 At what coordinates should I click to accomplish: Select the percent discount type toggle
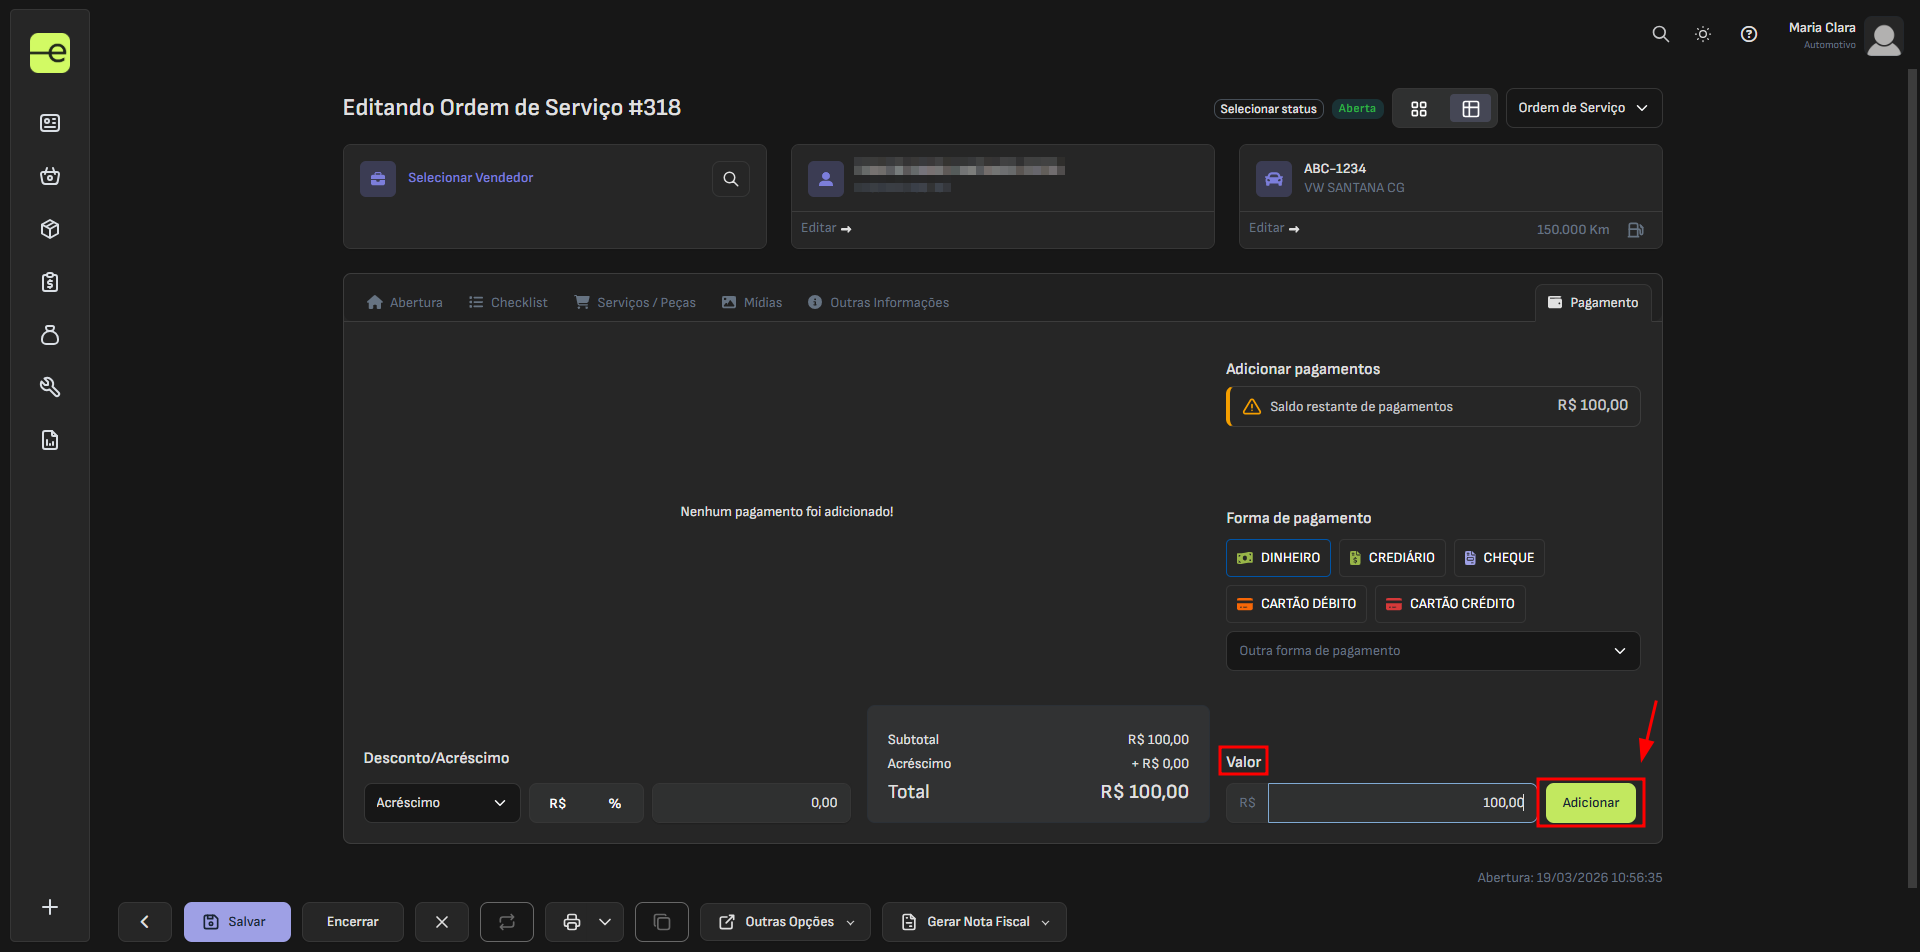614,803
